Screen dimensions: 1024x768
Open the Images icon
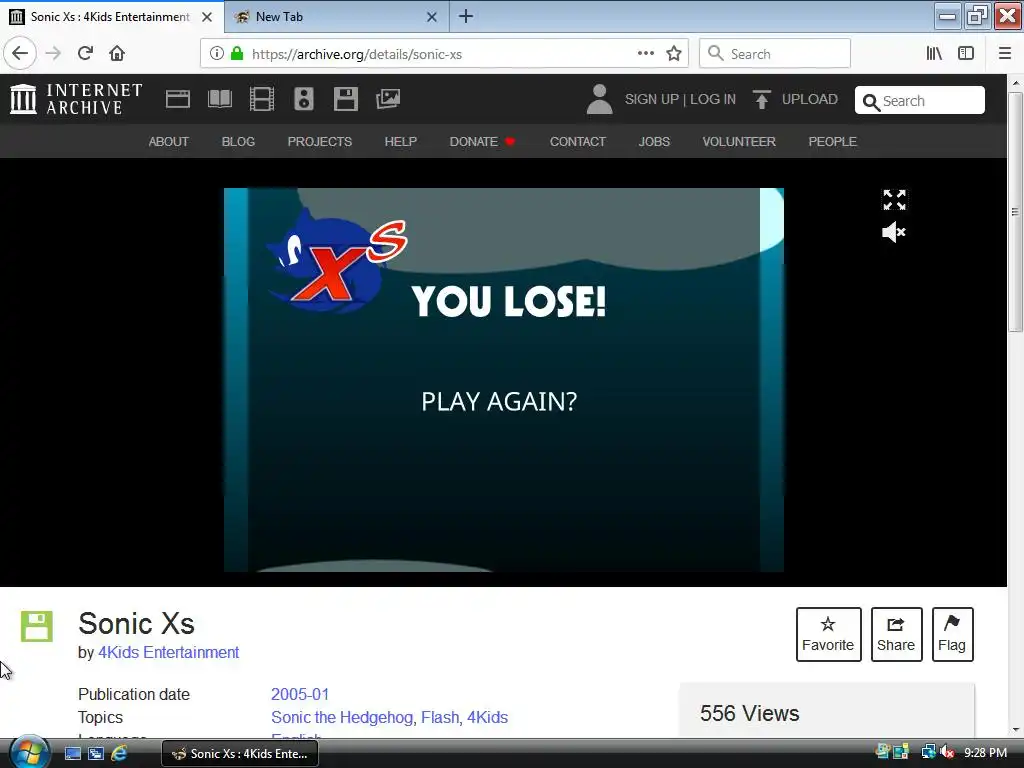(x=388, y=99)
